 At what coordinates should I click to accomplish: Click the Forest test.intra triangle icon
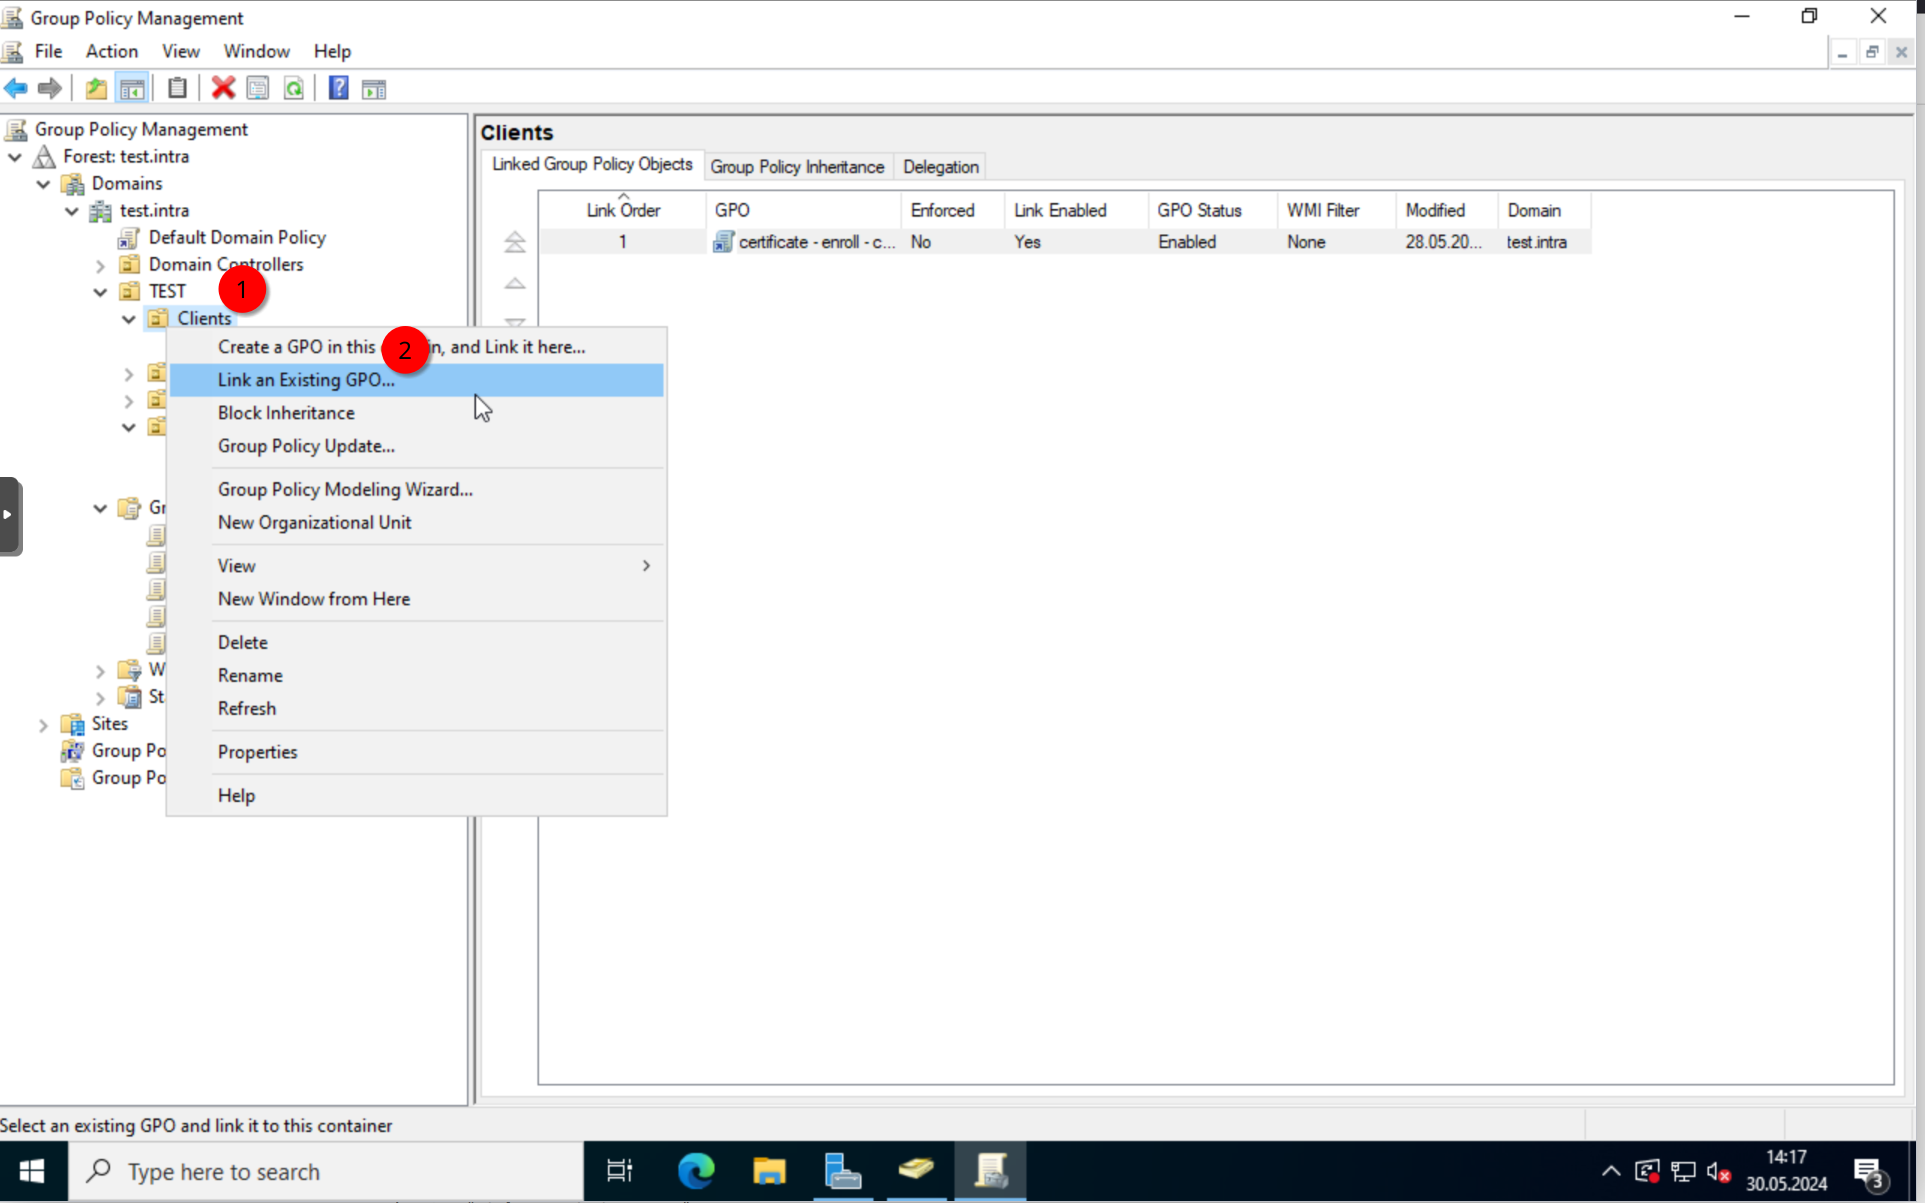pyautogui.click(x=44, y=157)
